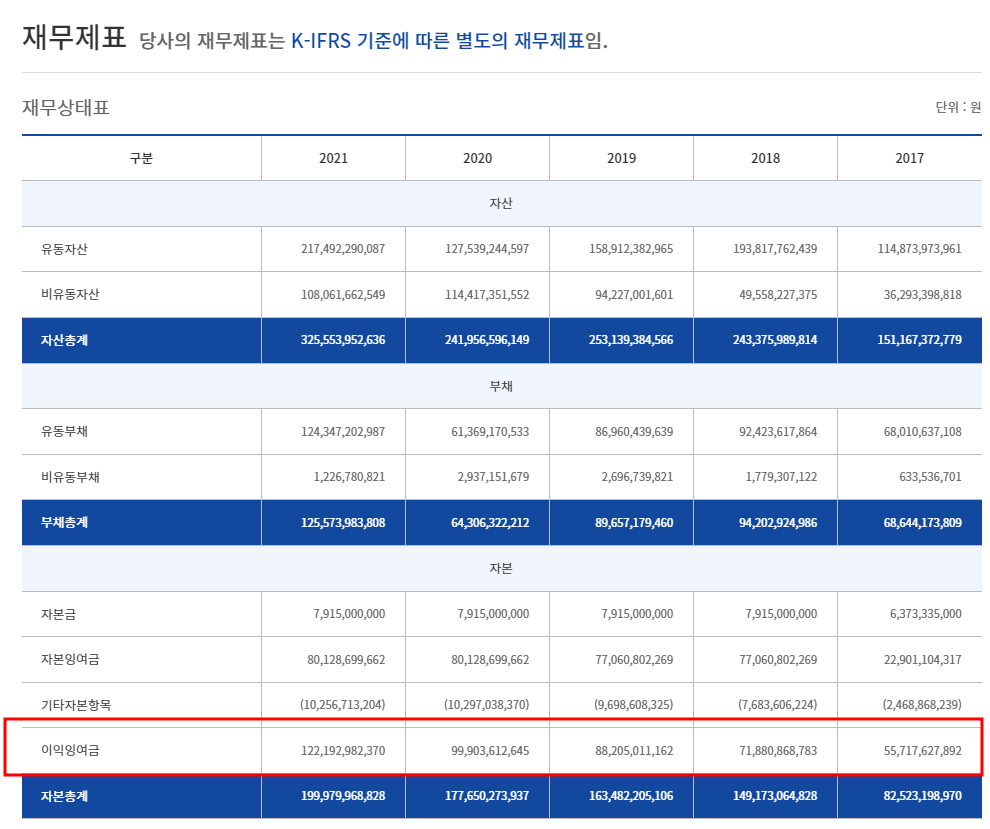Click value 127,539,244,597

tap(487, 249)
